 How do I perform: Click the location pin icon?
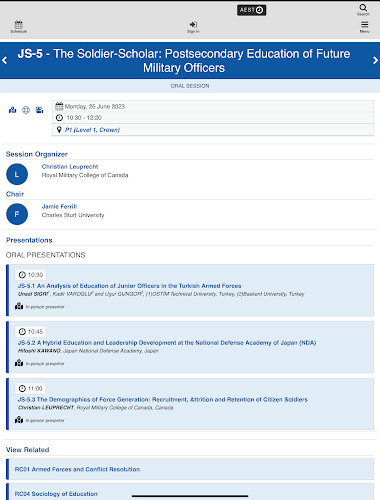tap(59, 130)
